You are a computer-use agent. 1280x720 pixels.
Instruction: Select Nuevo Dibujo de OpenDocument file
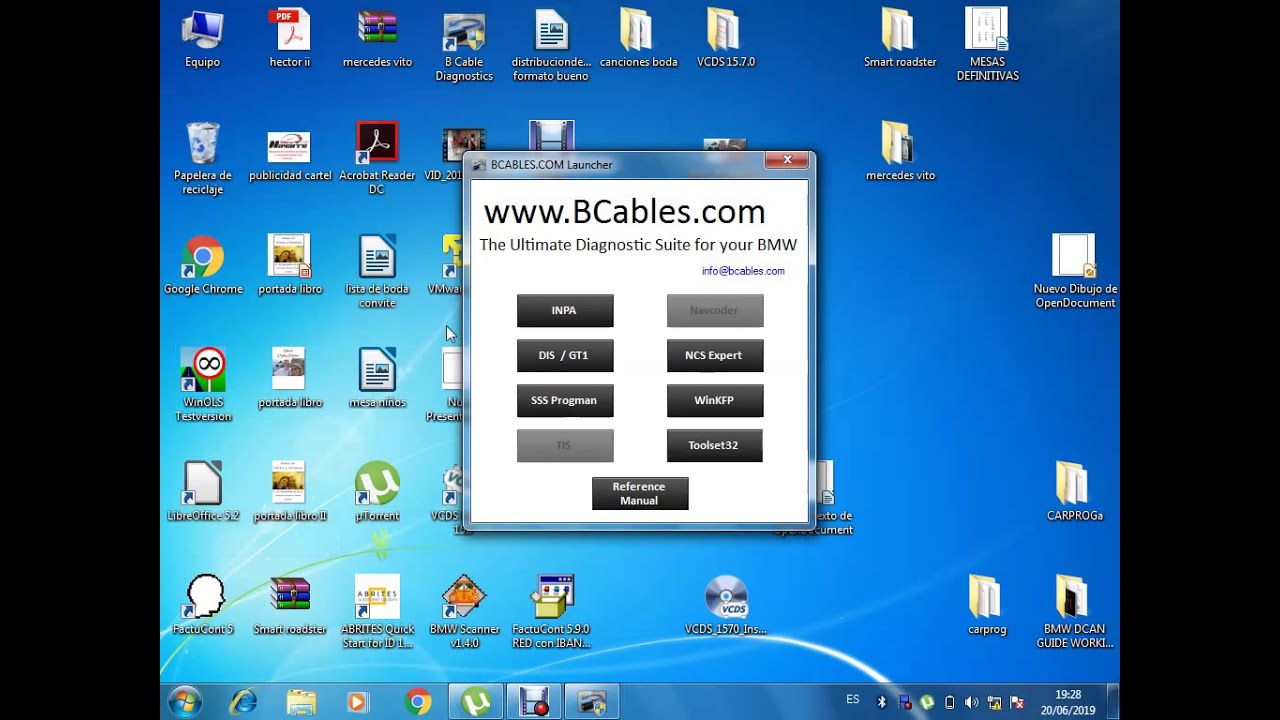tap(1075, 273)
